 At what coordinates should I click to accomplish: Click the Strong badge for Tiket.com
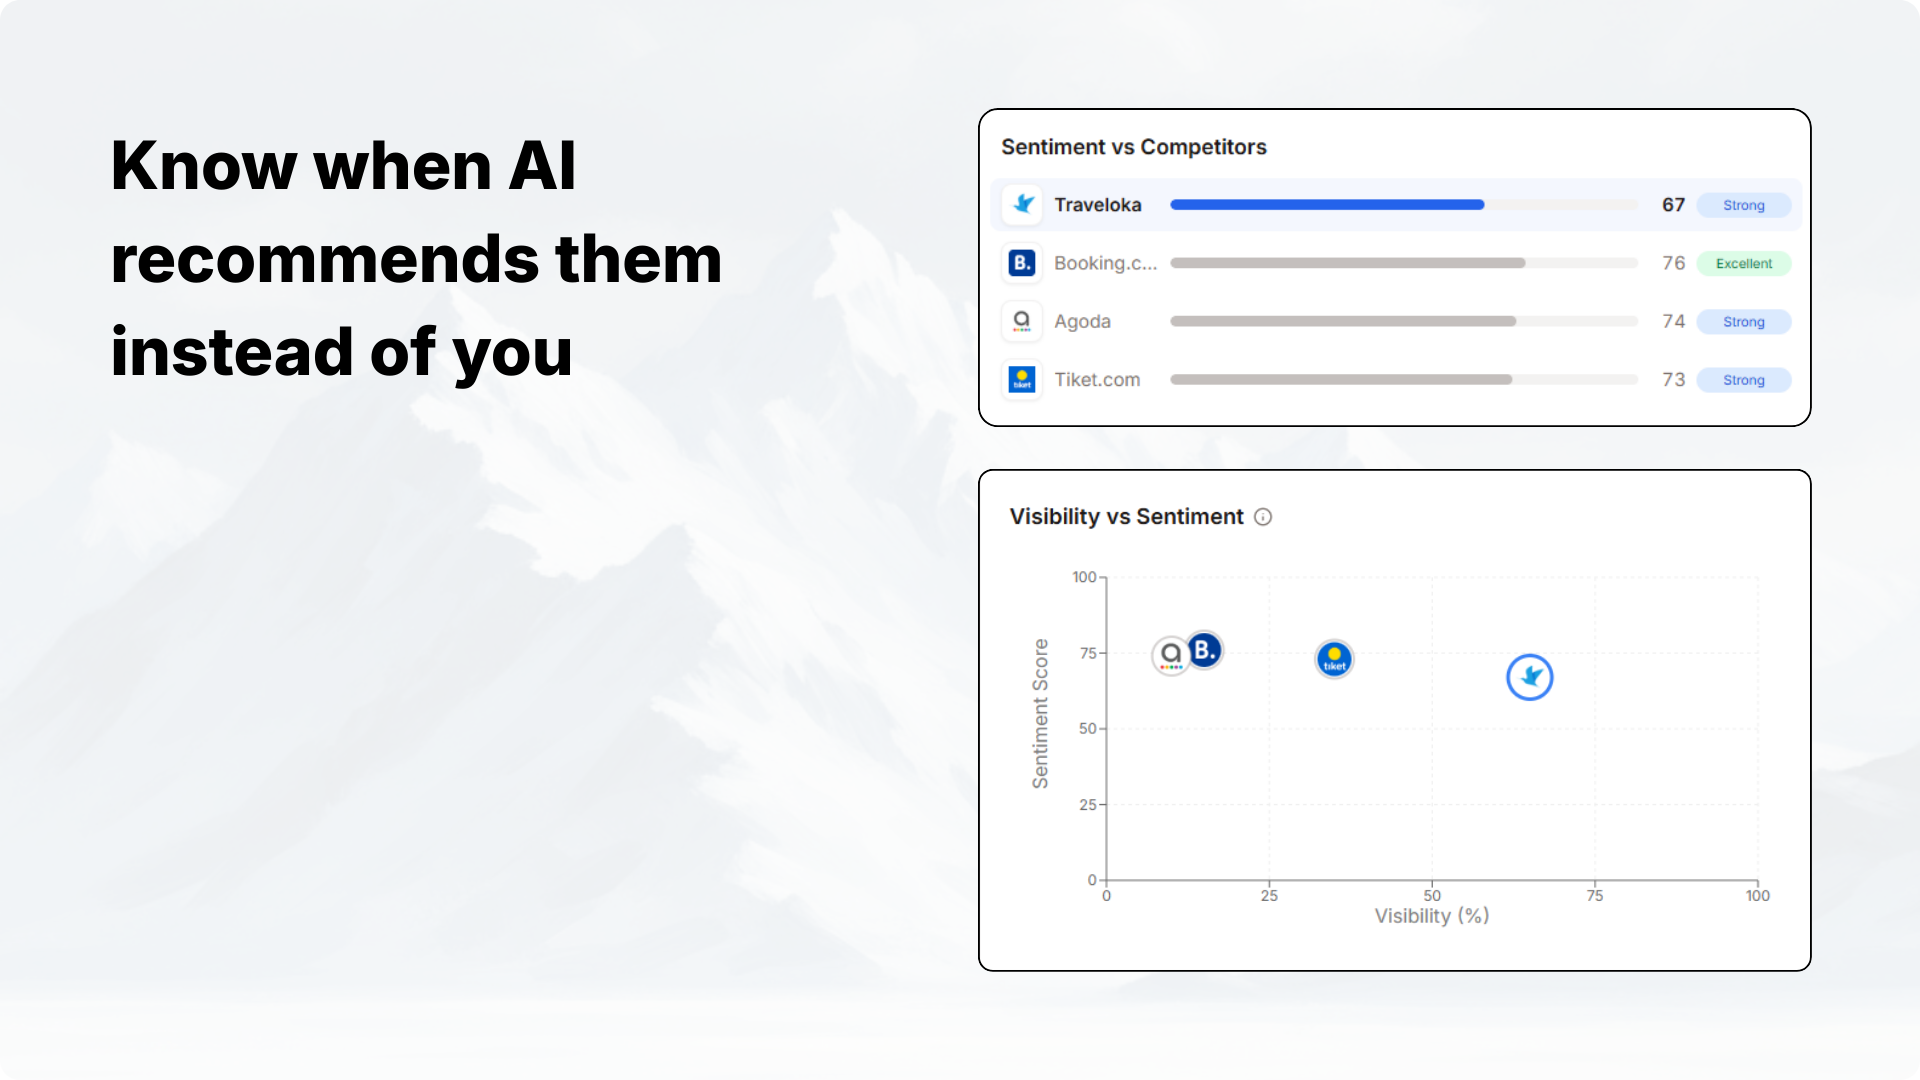(x=1743, y=380)
